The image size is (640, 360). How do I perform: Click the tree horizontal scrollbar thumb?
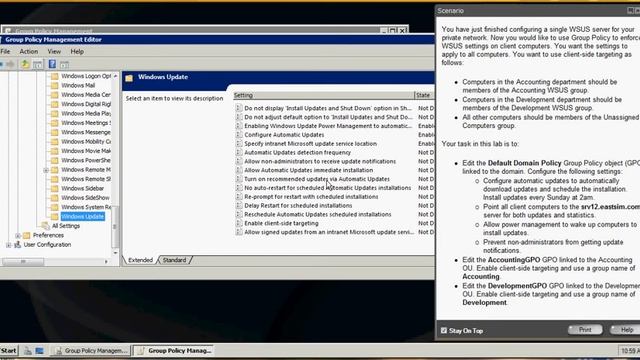[23, 262]
